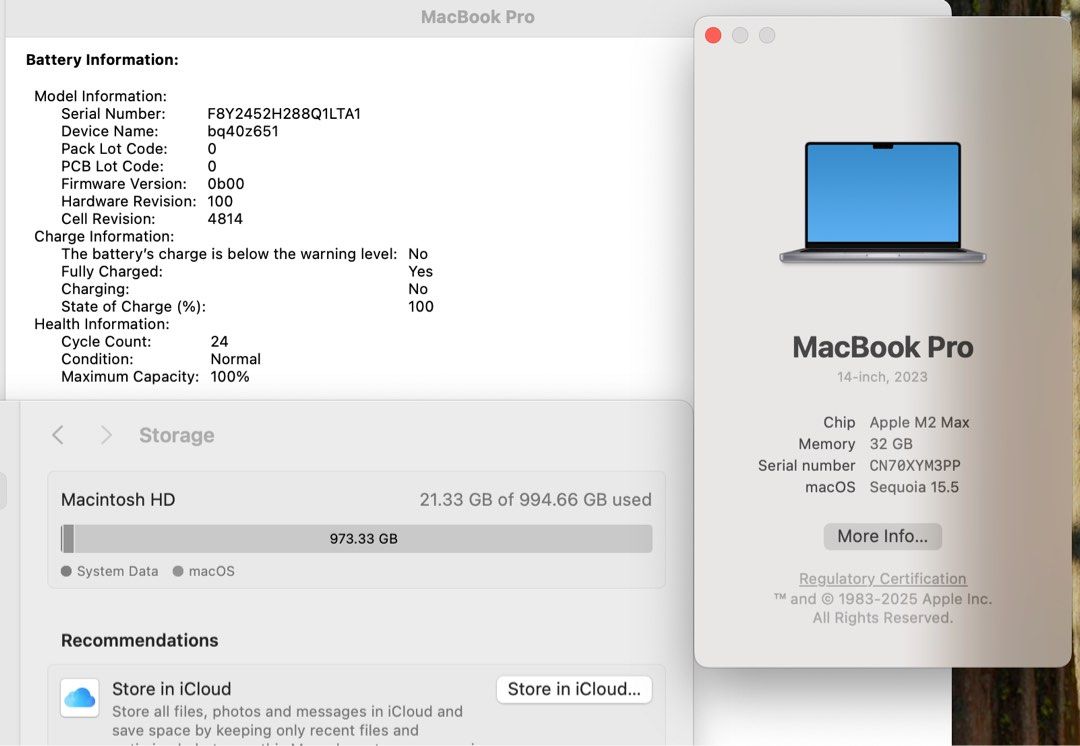Click the More Info... button
Screen dimensions: 1080x746
coord(882,536)
